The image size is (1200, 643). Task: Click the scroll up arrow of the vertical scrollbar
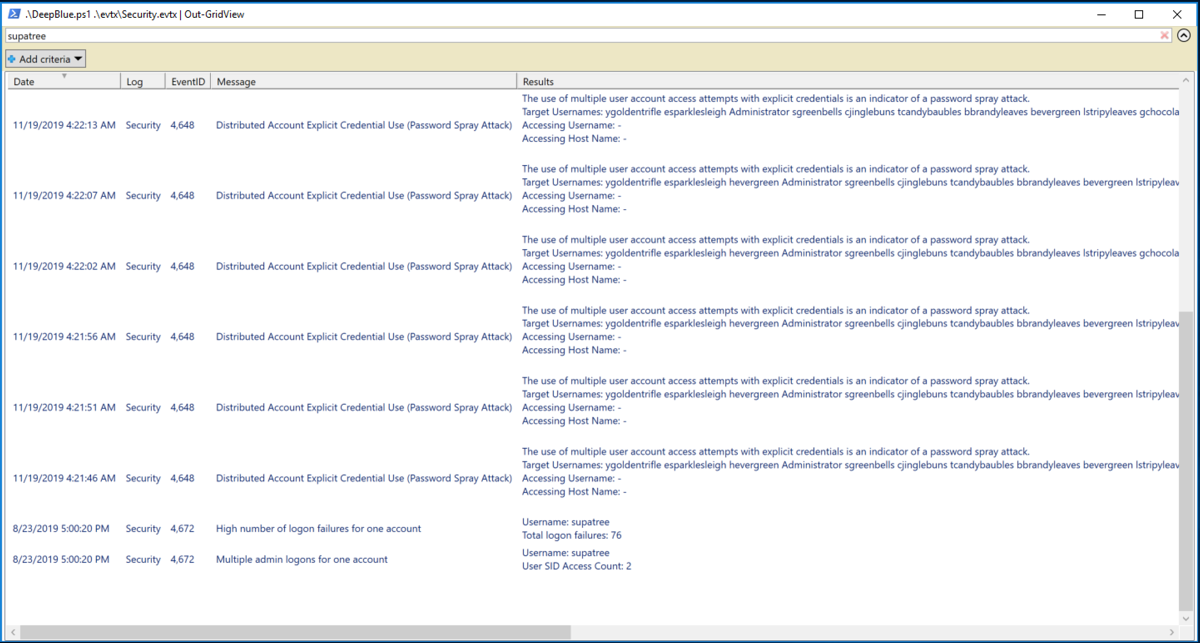pyautogui.click(x=1186, y=81)
